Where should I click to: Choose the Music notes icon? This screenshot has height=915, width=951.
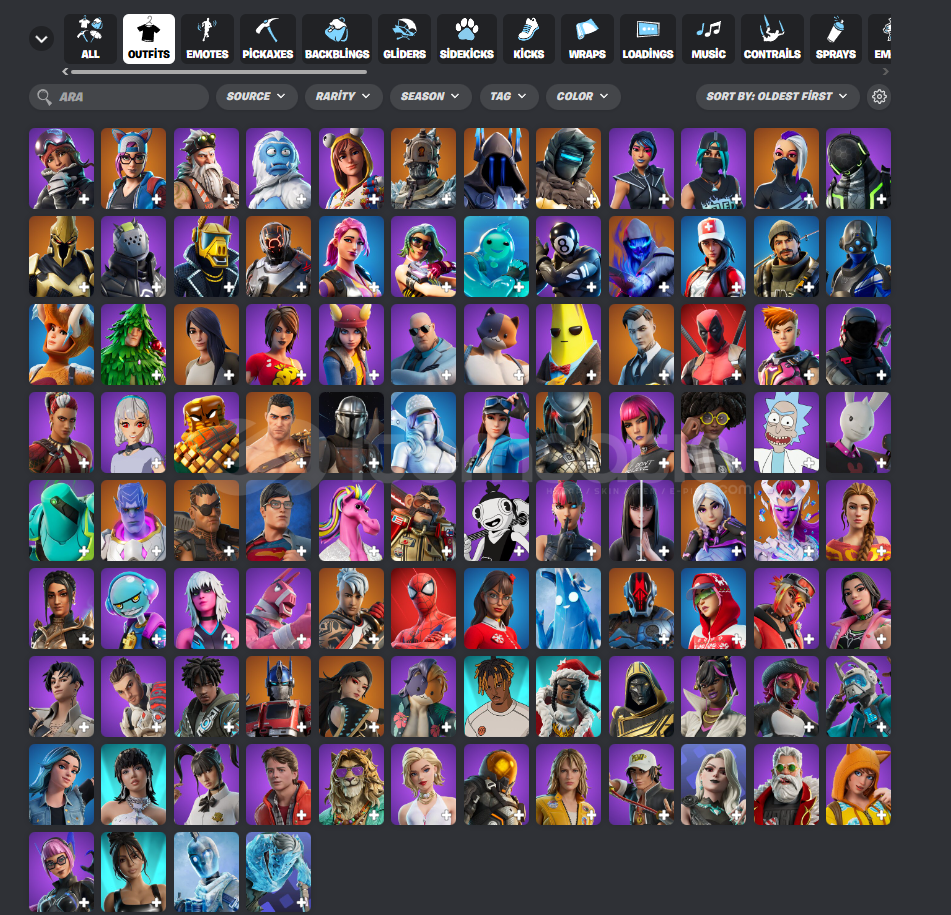click(x=709, y=39)
